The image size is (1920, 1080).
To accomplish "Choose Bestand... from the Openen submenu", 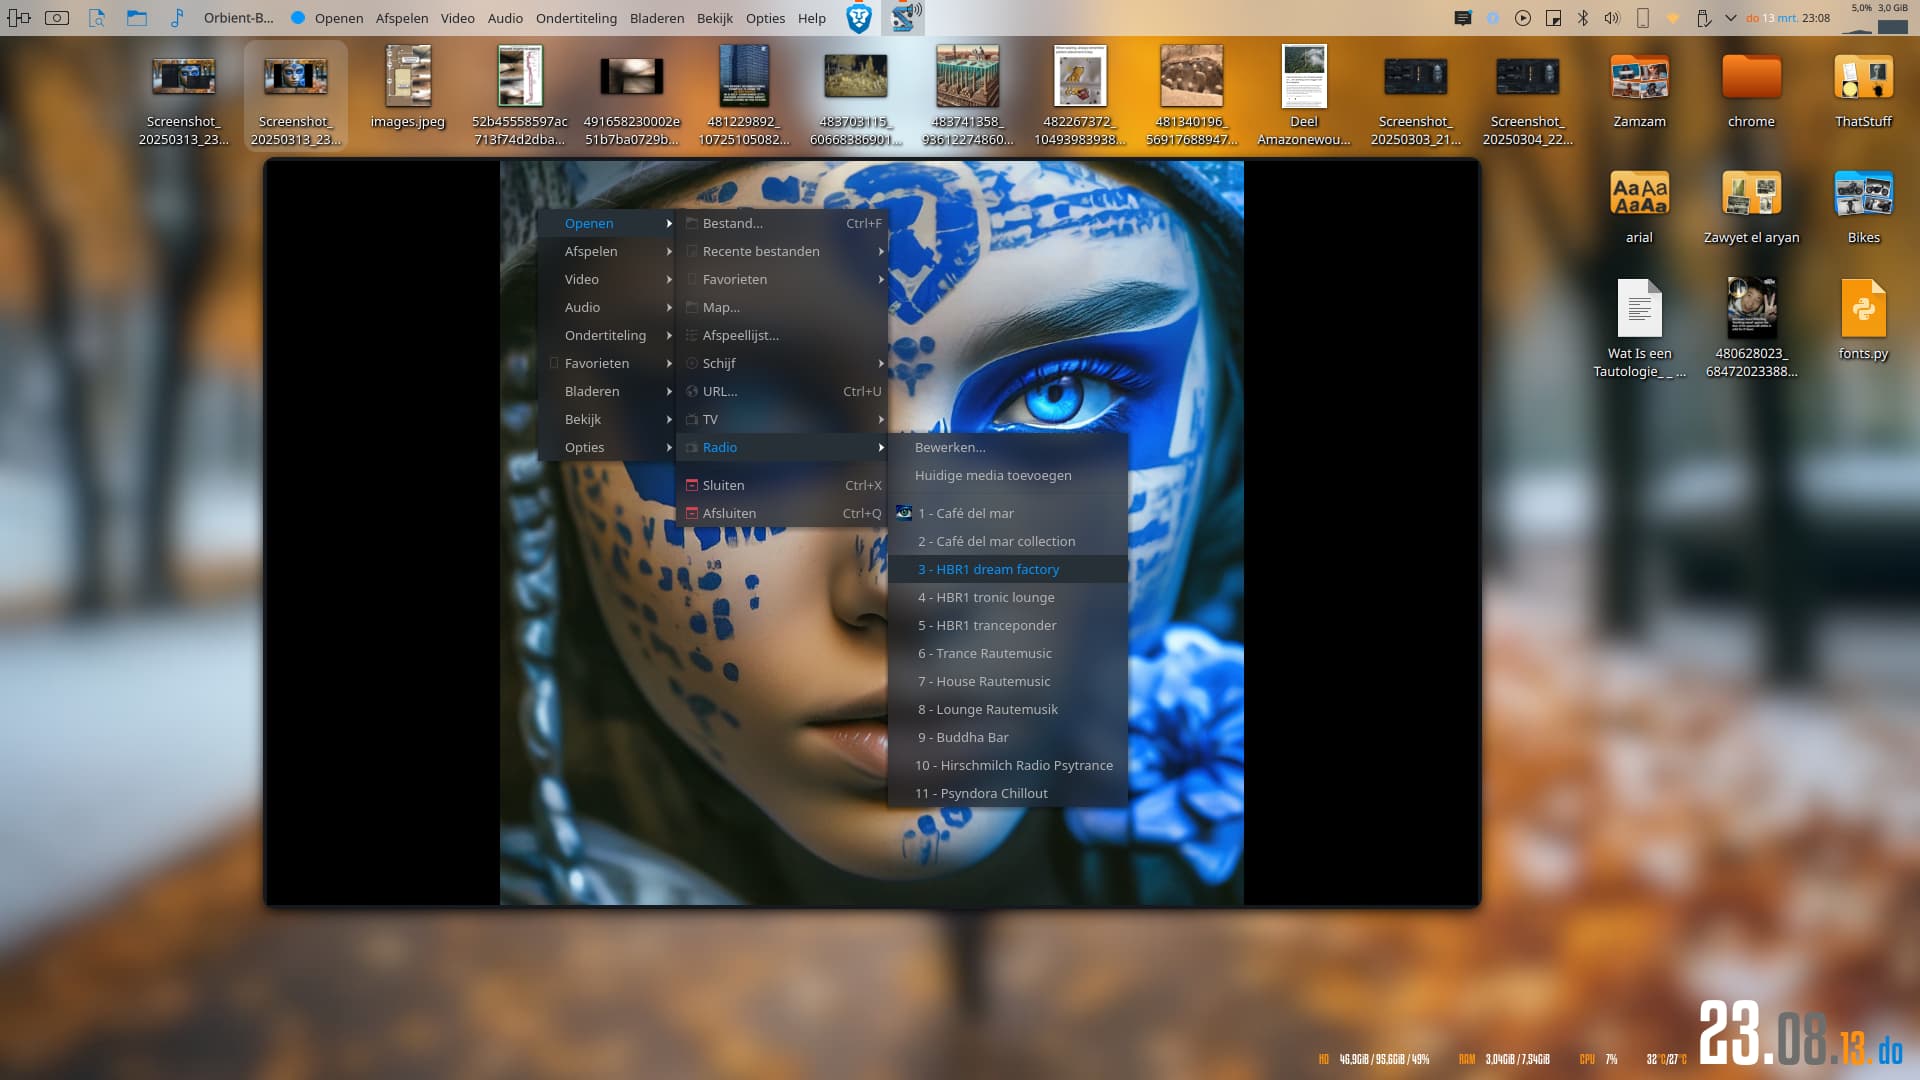I will (782, 223).
